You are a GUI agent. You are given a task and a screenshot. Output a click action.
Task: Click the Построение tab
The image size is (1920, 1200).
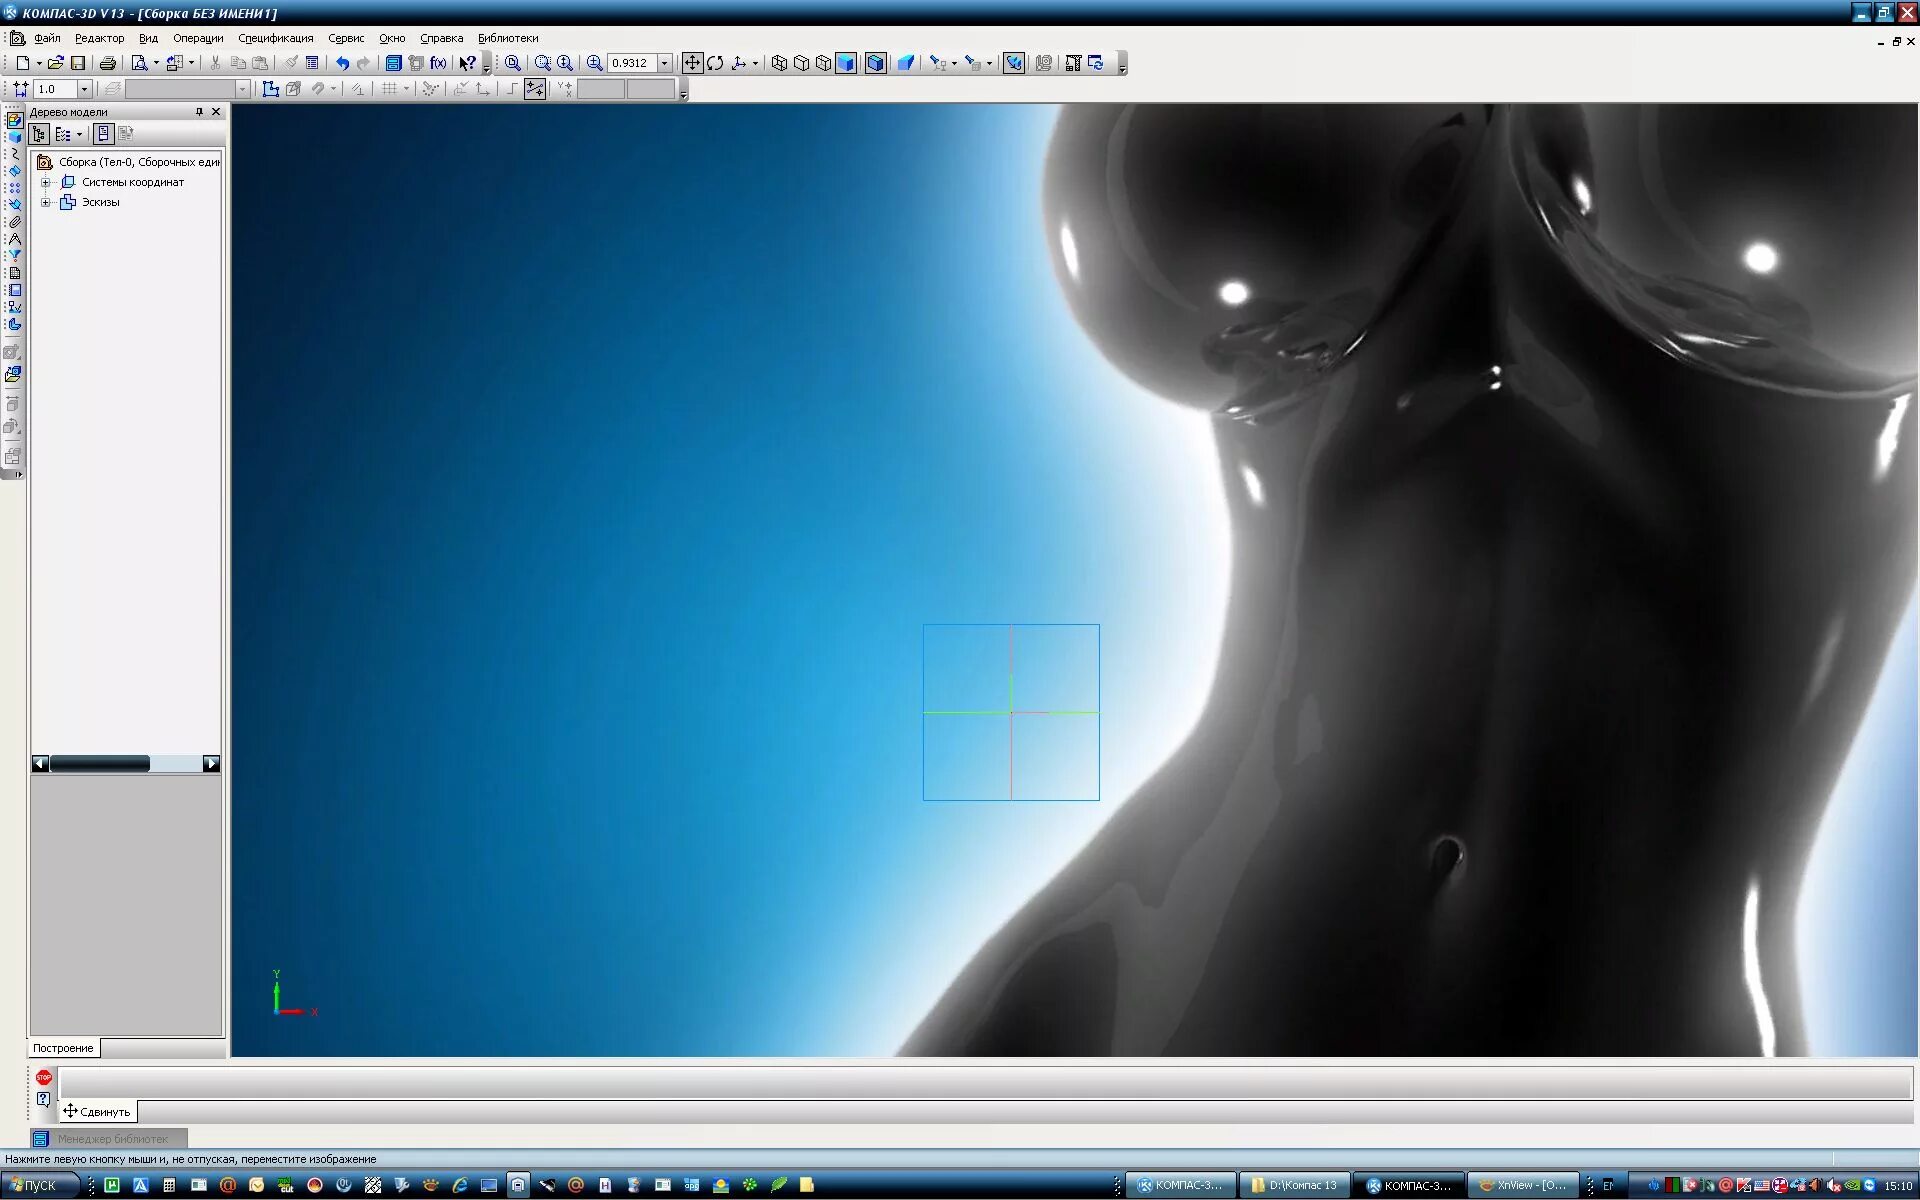(63, 1048)
